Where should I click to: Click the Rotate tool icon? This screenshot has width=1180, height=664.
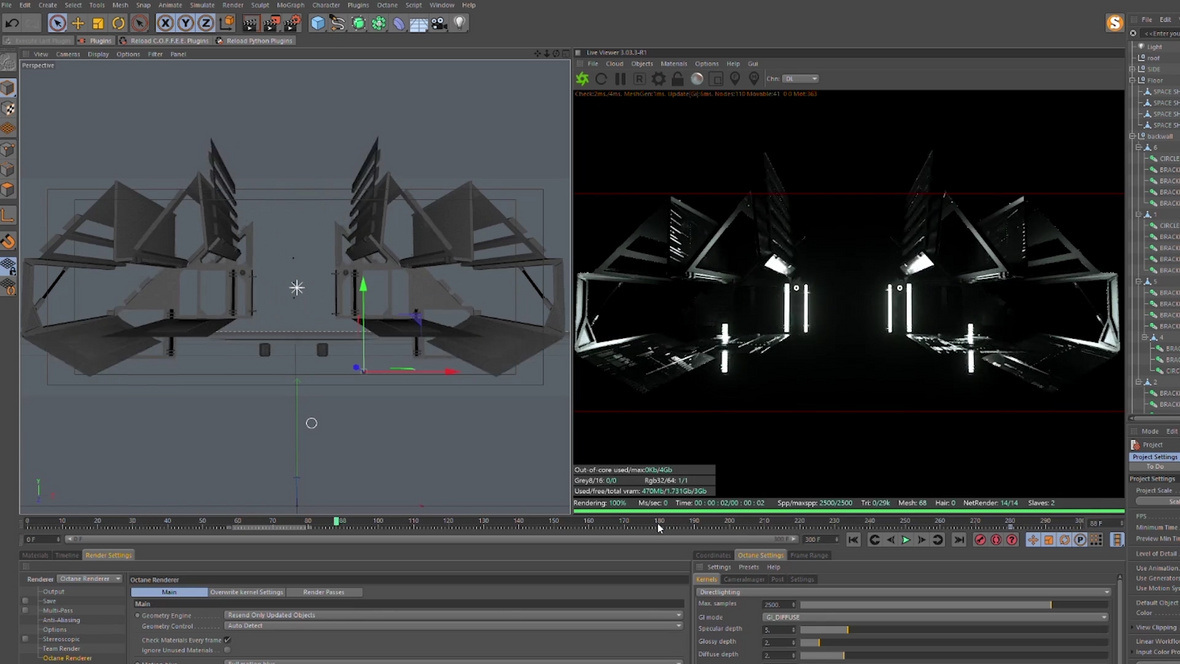click(x=118, y=23)
